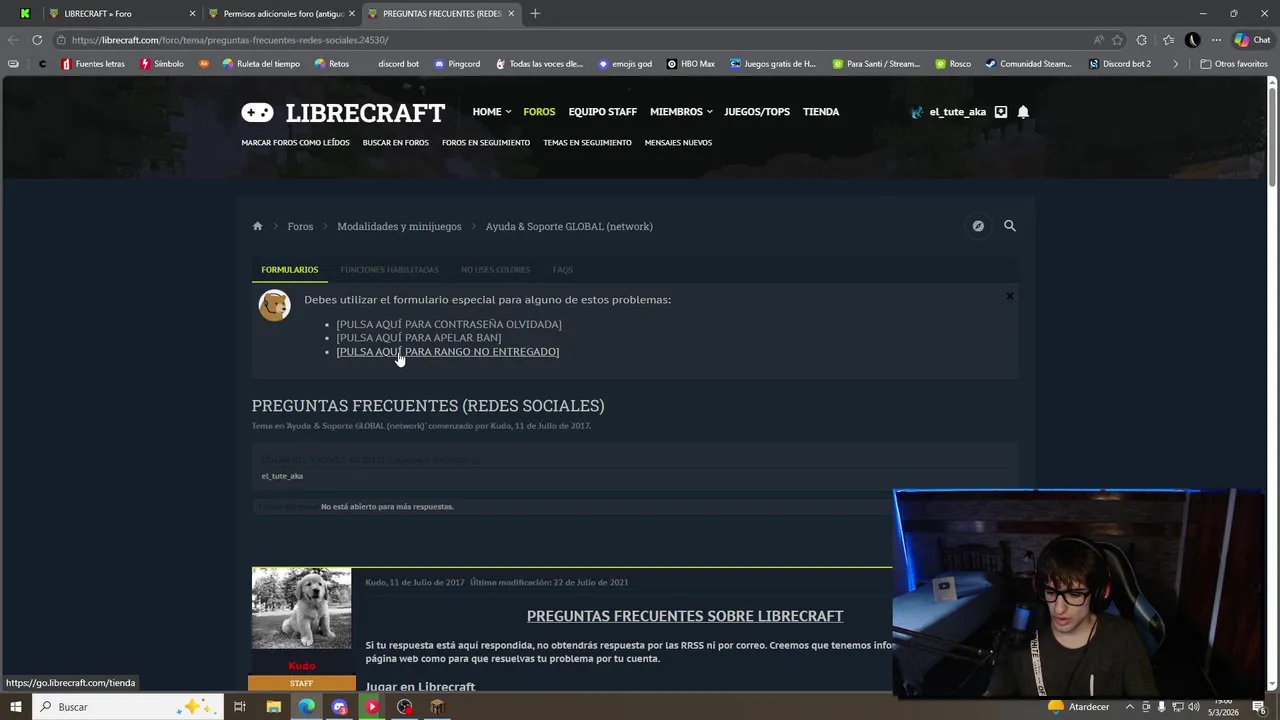Open the inbox icon next to el_tute_aka
Screen dimensions: 1280x720
coord(1001,112)
